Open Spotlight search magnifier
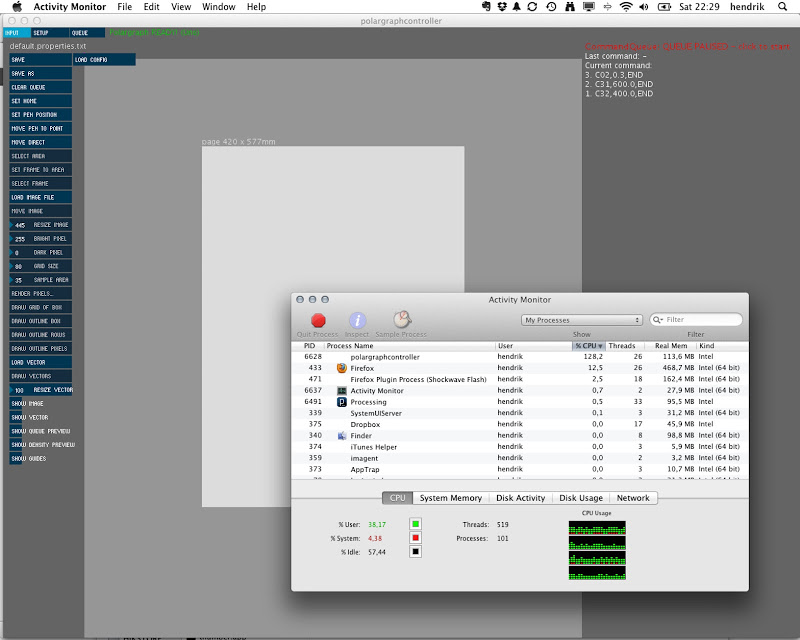800x640 pixels. point(782,7)
